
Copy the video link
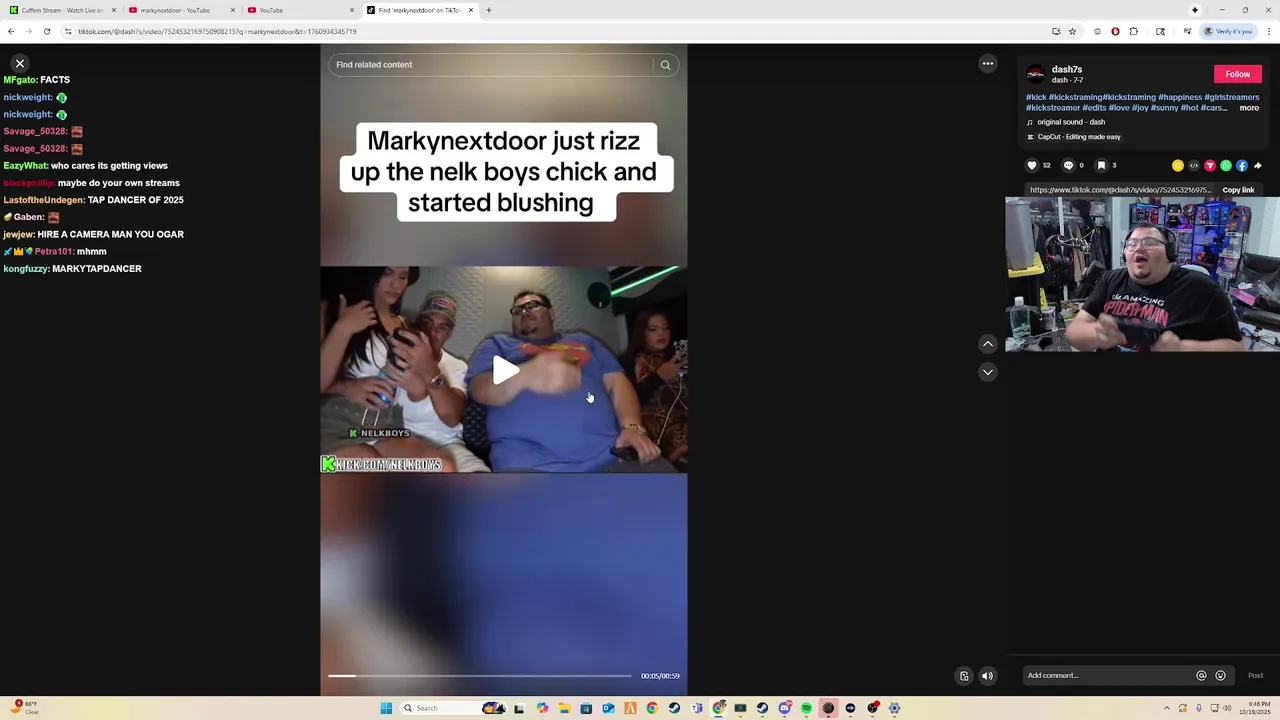pyautogui.click(x=1238, y=190)
